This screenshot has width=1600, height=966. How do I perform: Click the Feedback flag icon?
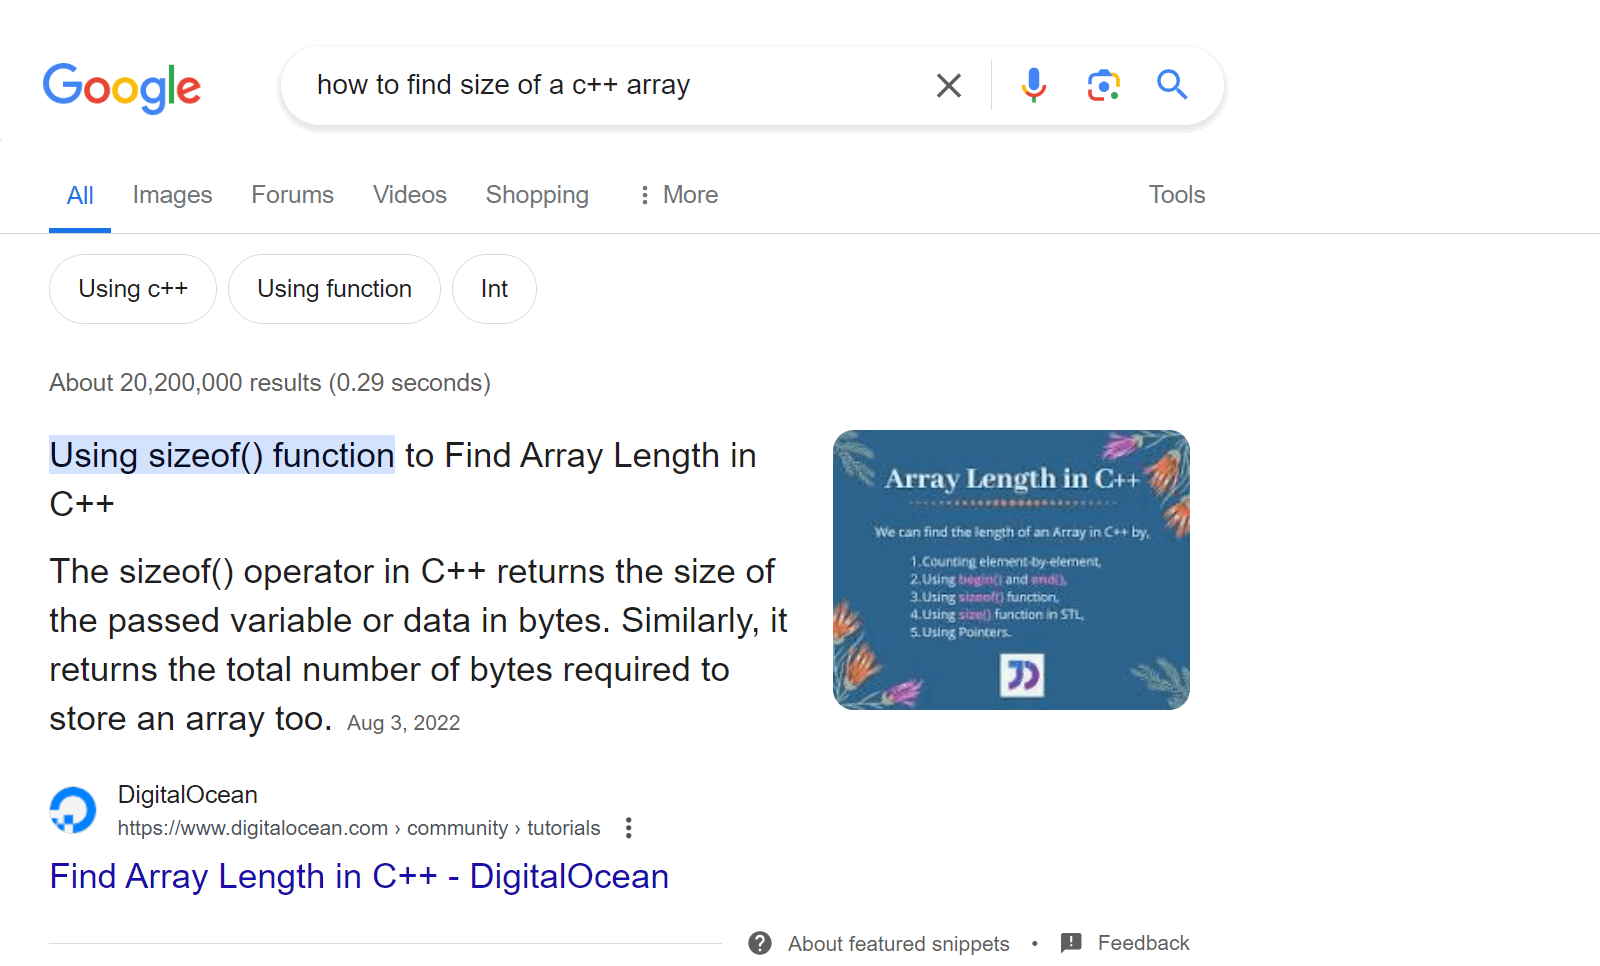click(x=1072, y=942)
